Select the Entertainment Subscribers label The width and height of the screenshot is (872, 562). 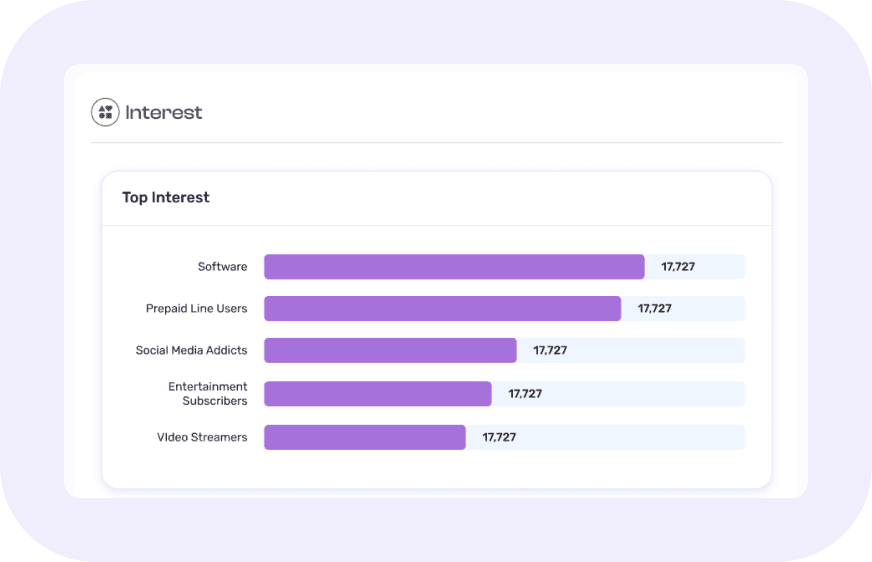207,394
